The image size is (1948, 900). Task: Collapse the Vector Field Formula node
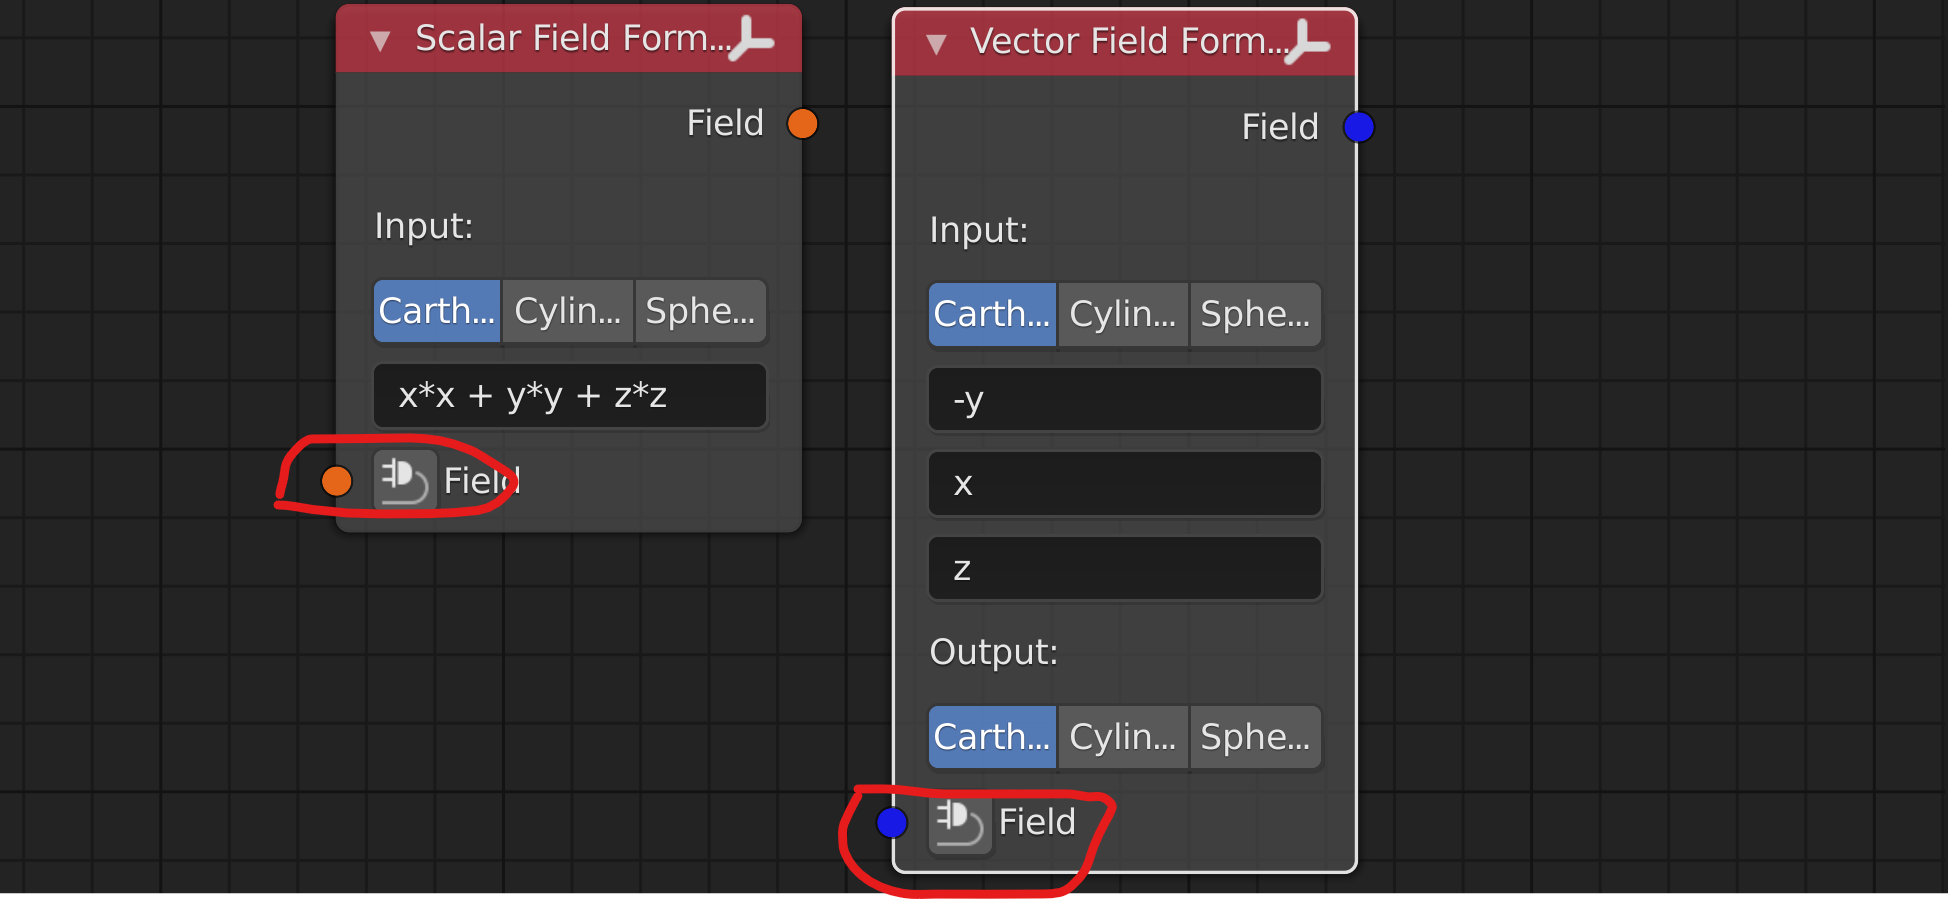coord(936,44)
